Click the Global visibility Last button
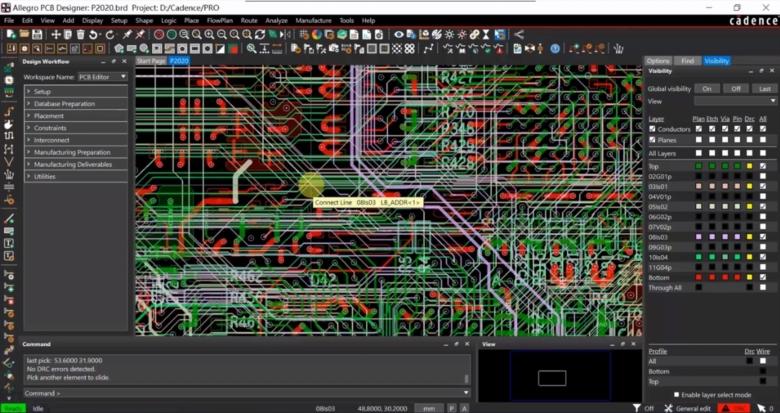This screenshot has width=780, height=413. pos(765,88)
